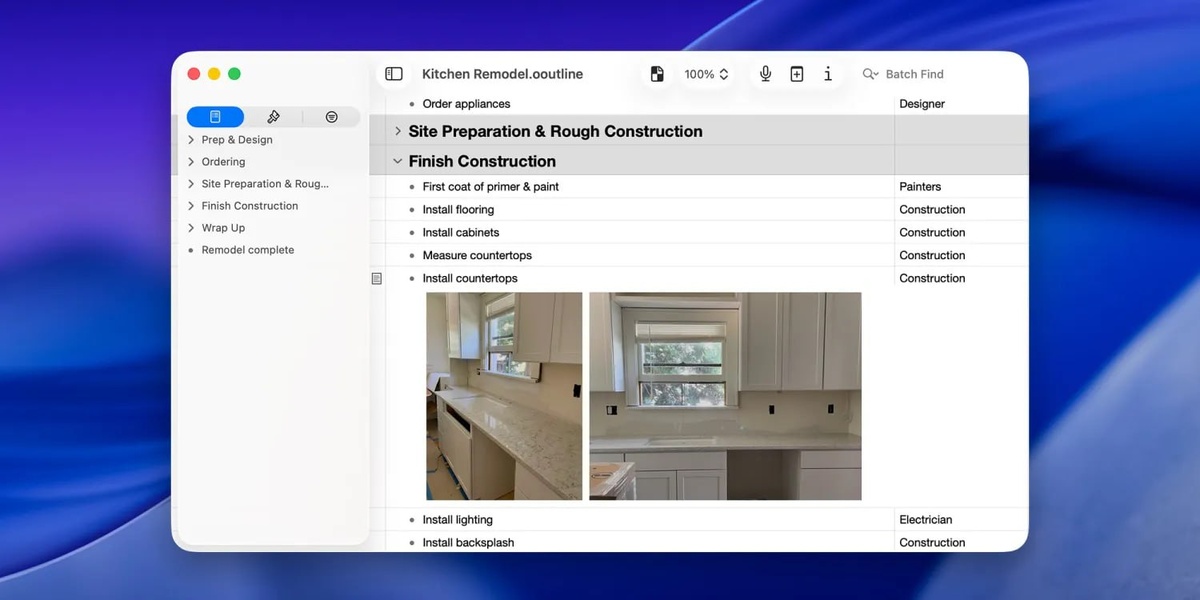Select the Install backsplash row

(x=468, y=543)
